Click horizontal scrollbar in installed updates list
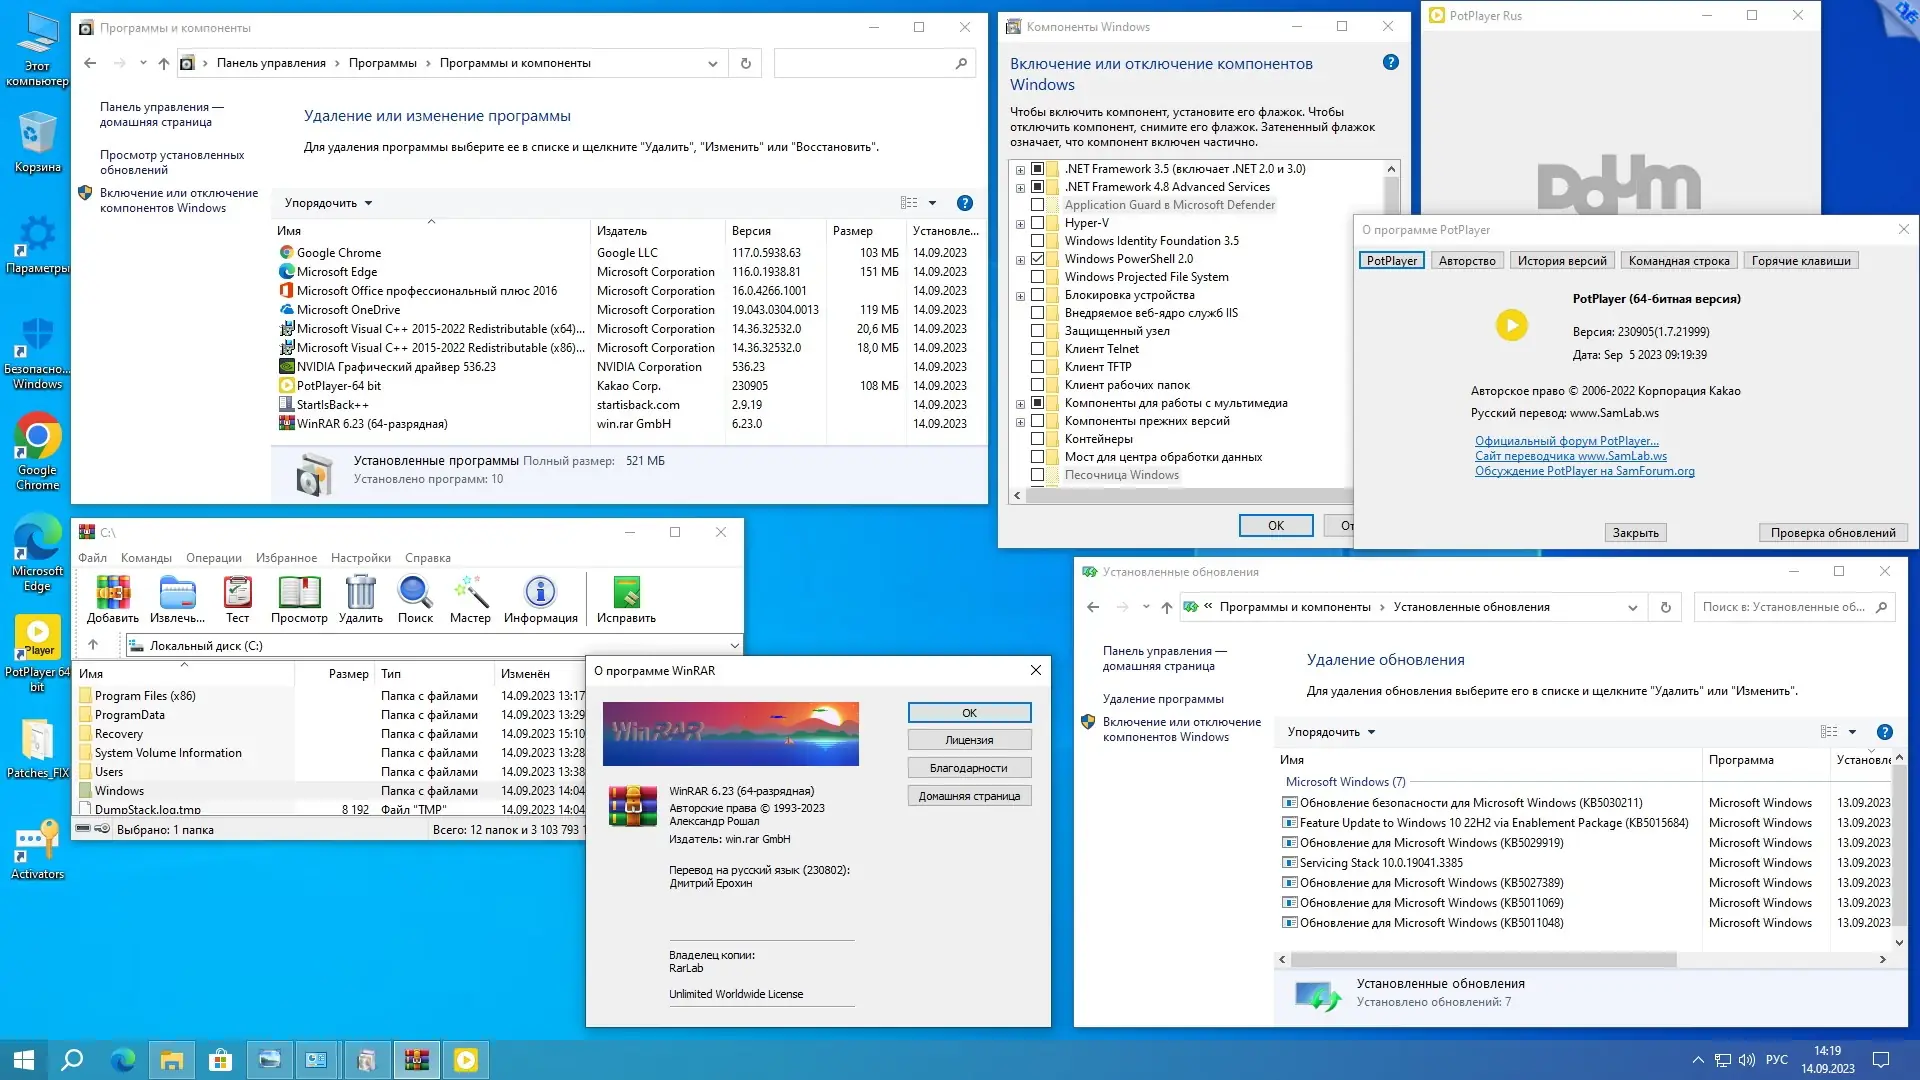Screen dimensions: 1920x1080 click(1482, 959)
